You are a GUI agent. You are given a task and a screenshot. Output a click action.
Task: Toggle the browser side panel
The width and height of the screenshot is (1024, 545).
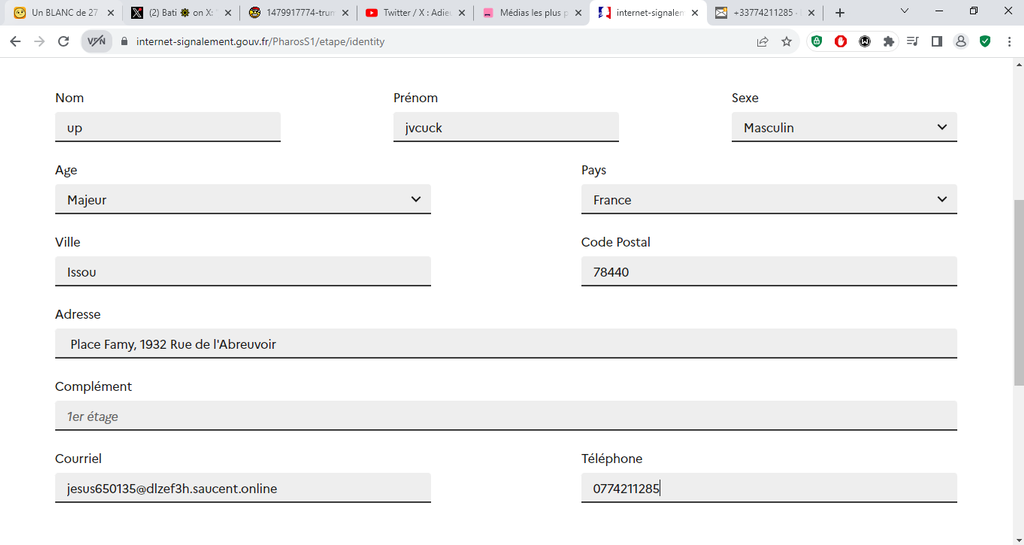tap(936, 41)
